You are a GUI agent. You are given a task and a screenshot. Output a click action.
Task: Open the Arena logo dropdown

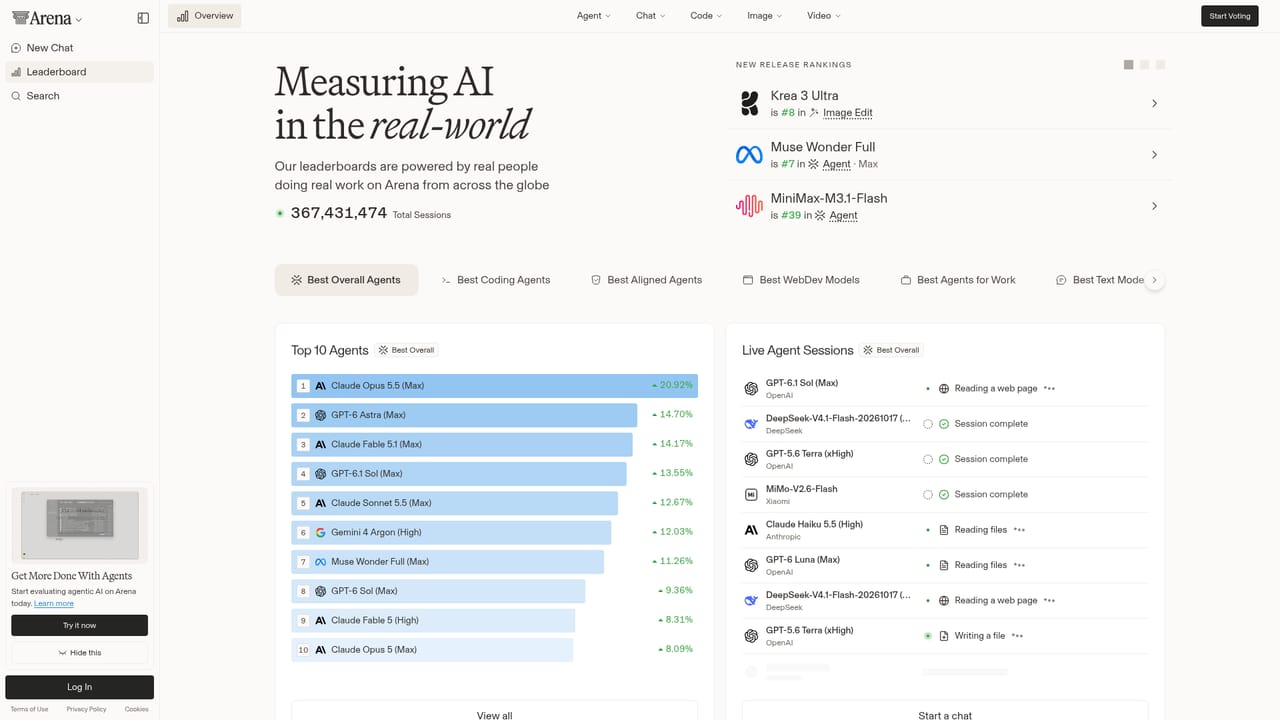(x=47, y=18)
